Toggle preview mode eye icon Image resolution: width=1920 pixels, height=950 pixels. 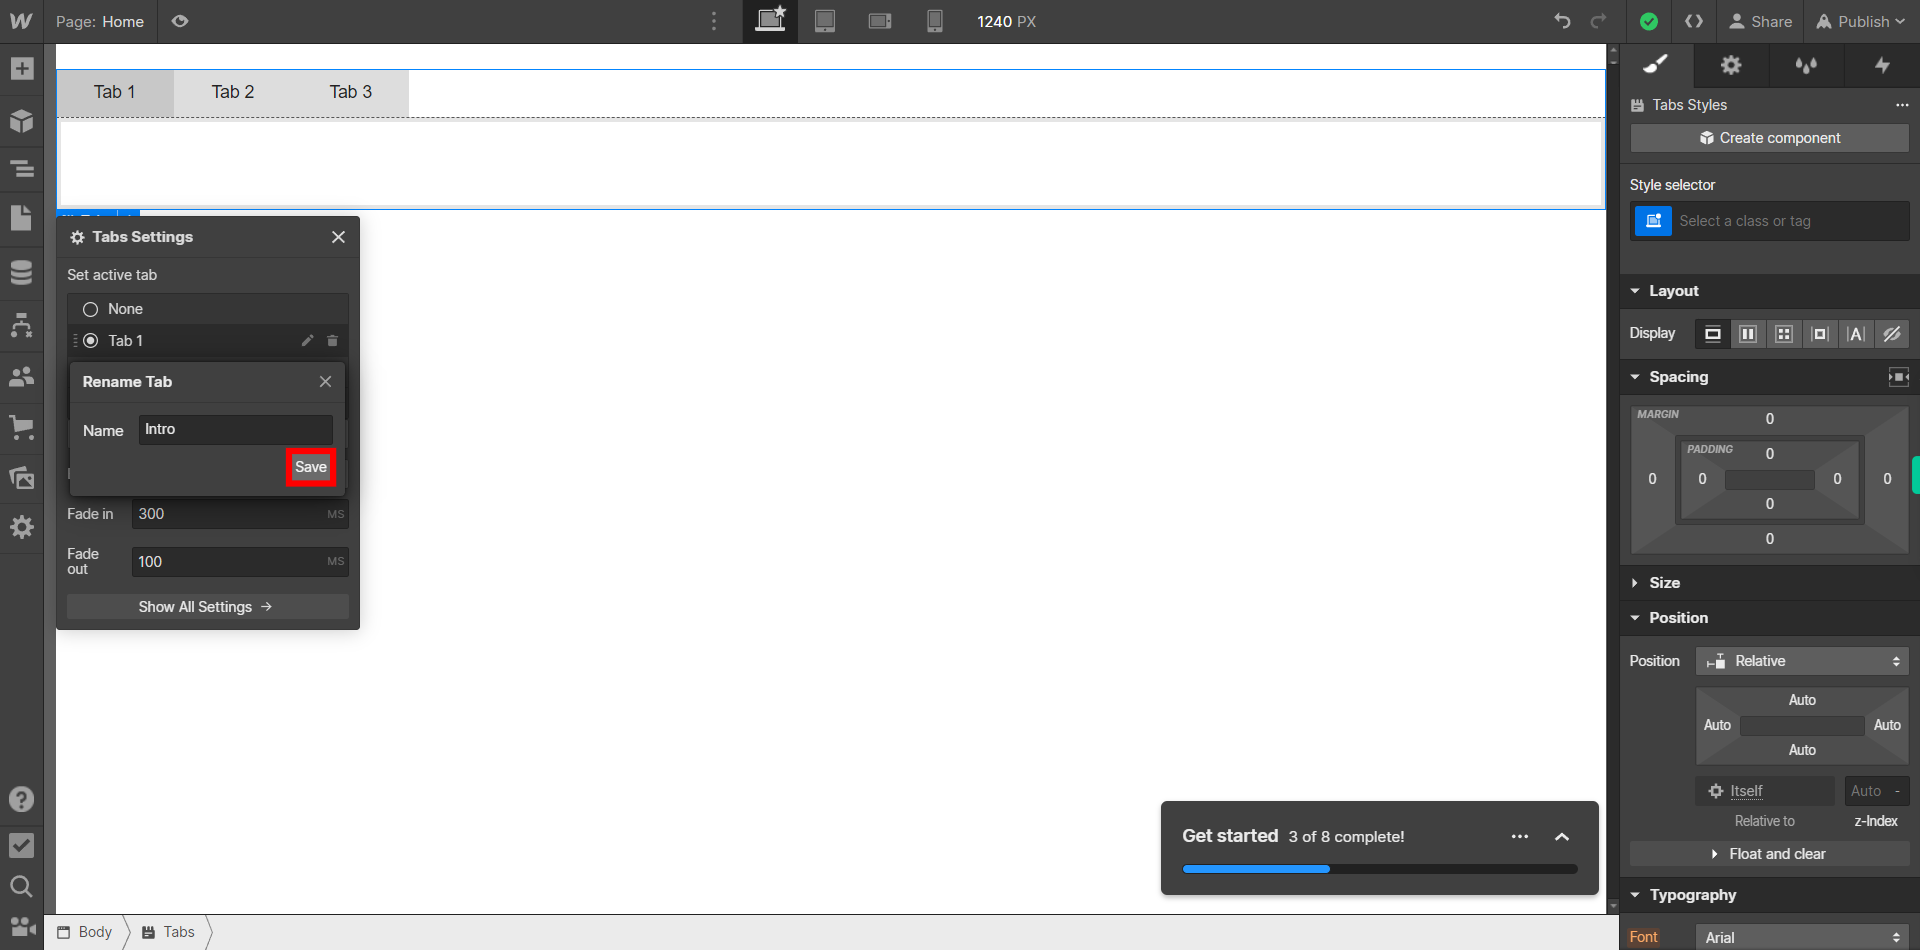(180, 21)
